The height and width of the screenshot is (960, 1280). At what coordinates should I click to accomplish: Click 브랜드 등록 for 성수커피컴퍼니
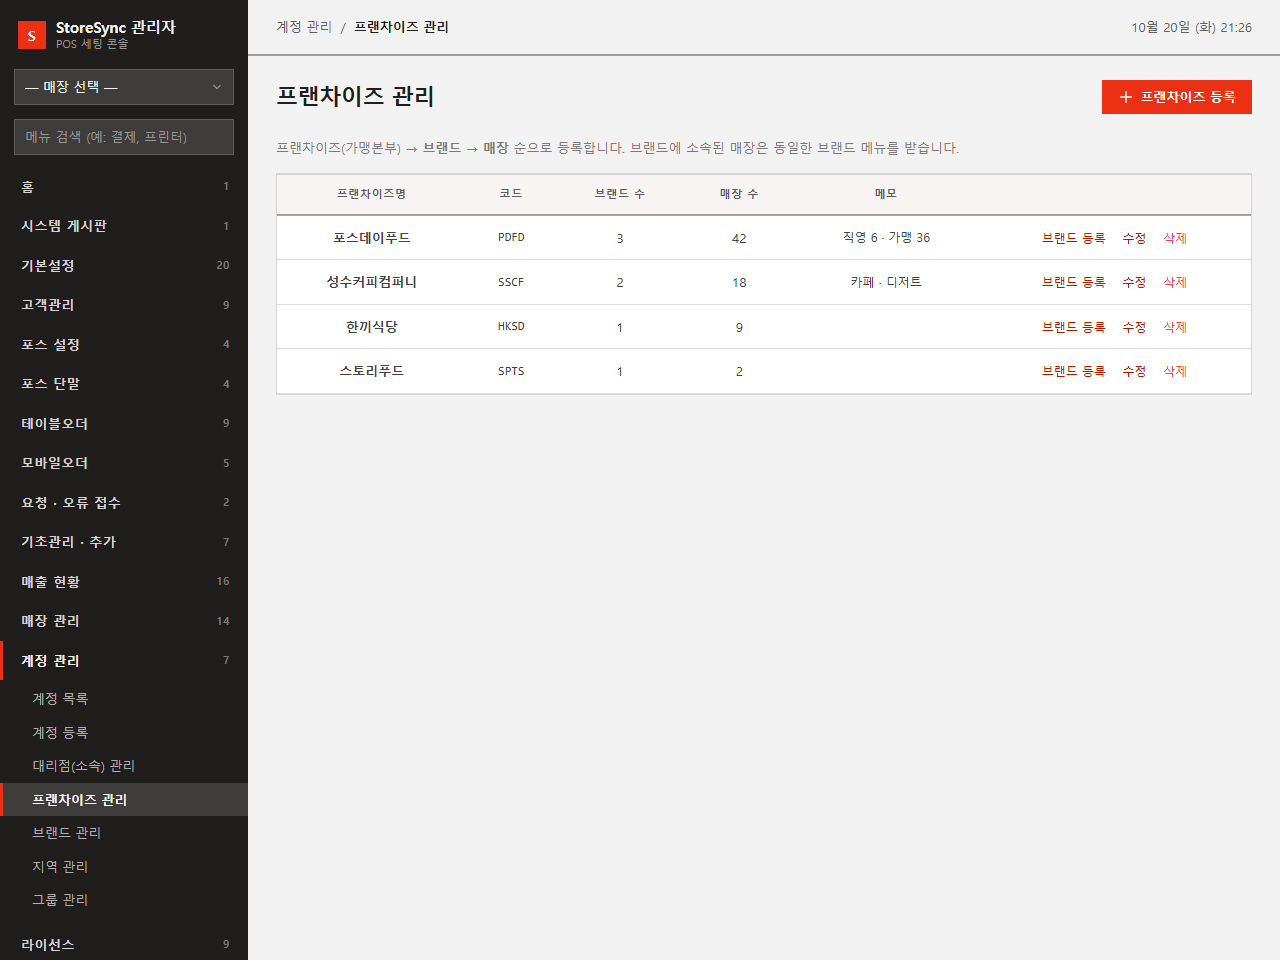coord(1073,282)
